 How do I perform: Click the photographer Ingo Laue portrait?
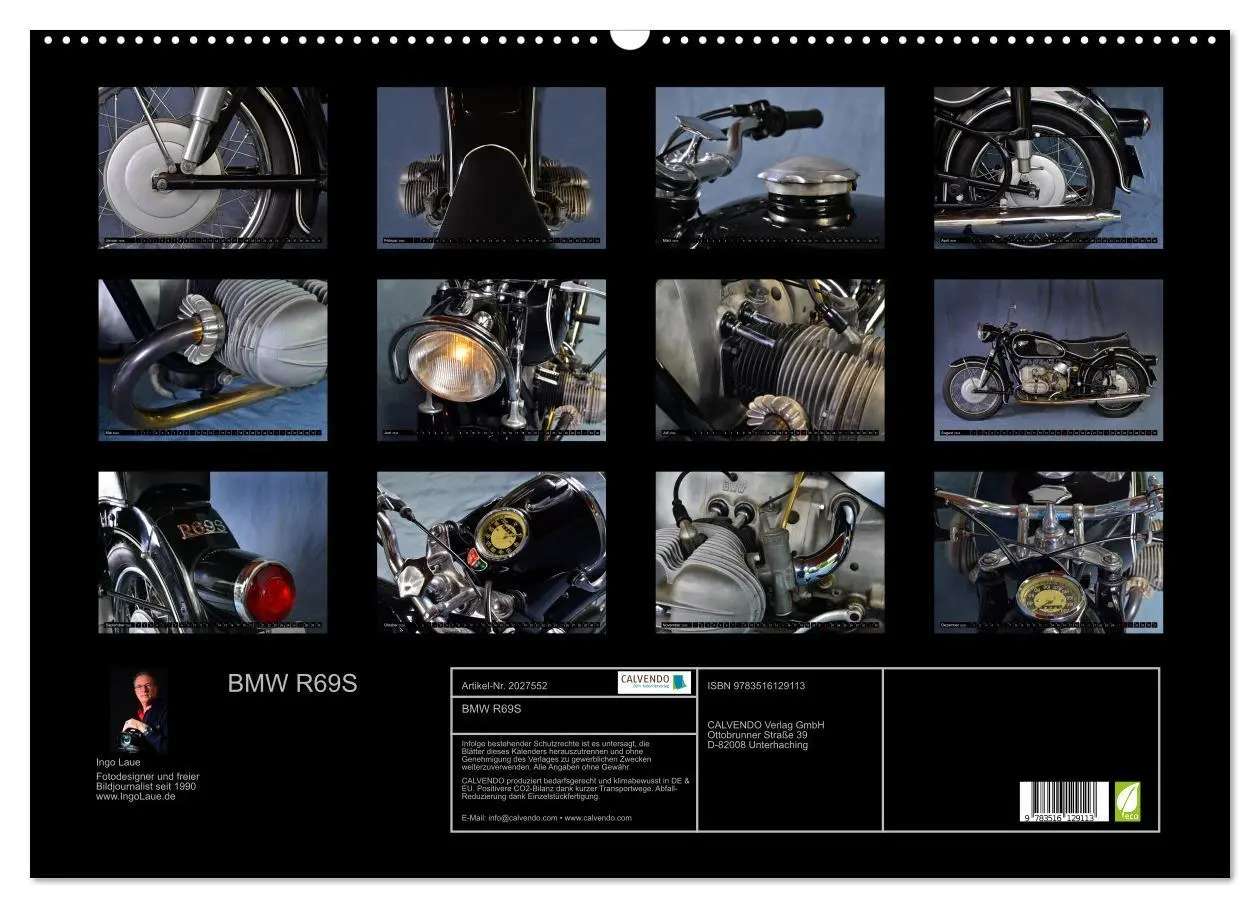(x=138, y=711)
